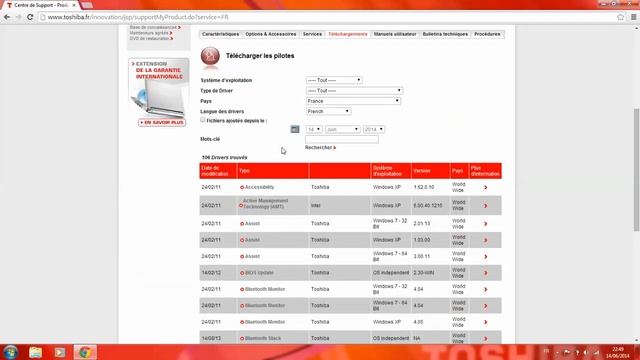This screenshot has width=640, height=360.
Task: Open the year dropdown showing 2014
Action: click(373, 129)
